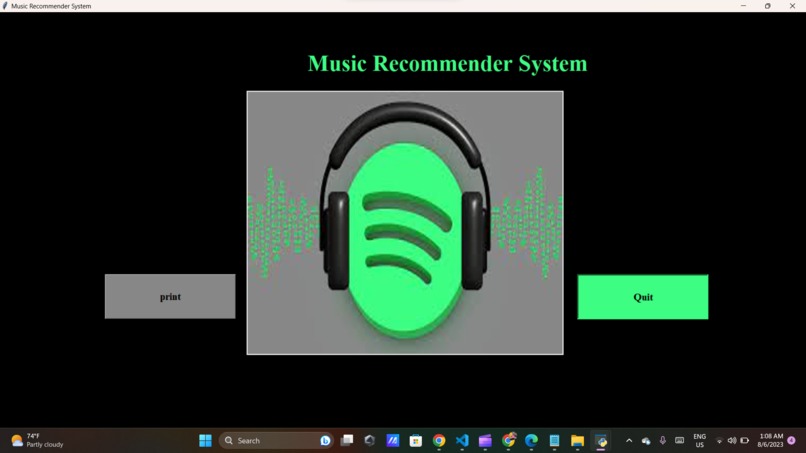
Task: Click the taskbar Search box
Action: (276, 441)
